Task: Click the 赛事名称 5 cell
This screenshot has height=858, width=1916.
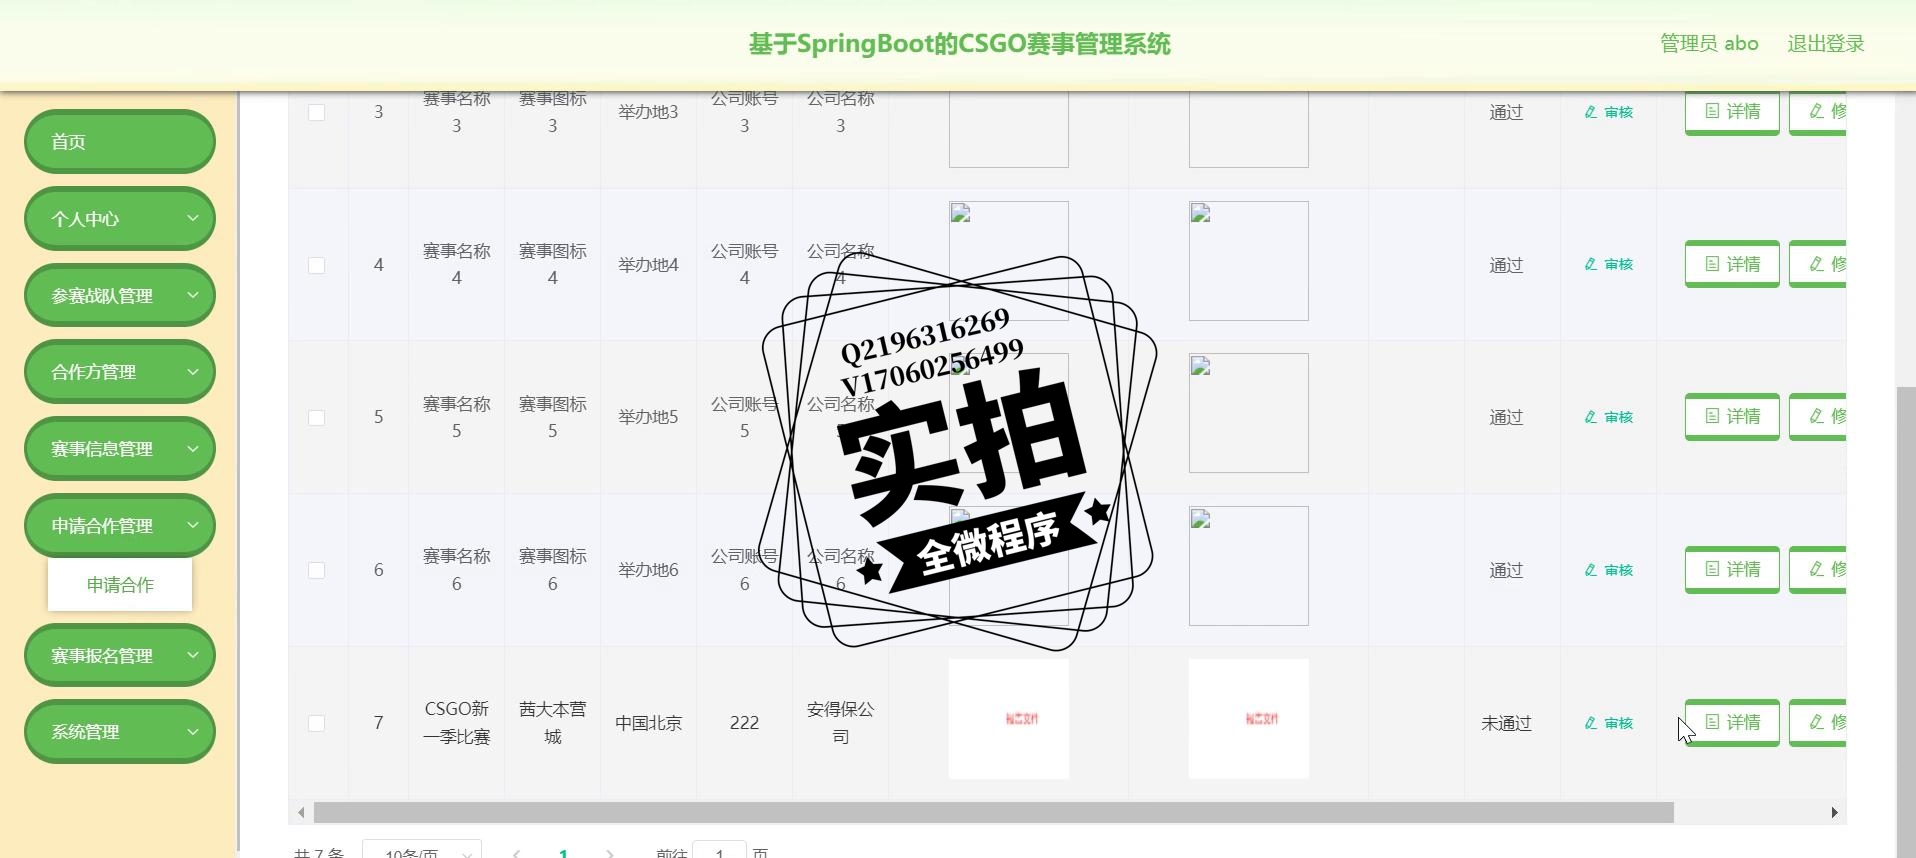Action: pos(456,417)
